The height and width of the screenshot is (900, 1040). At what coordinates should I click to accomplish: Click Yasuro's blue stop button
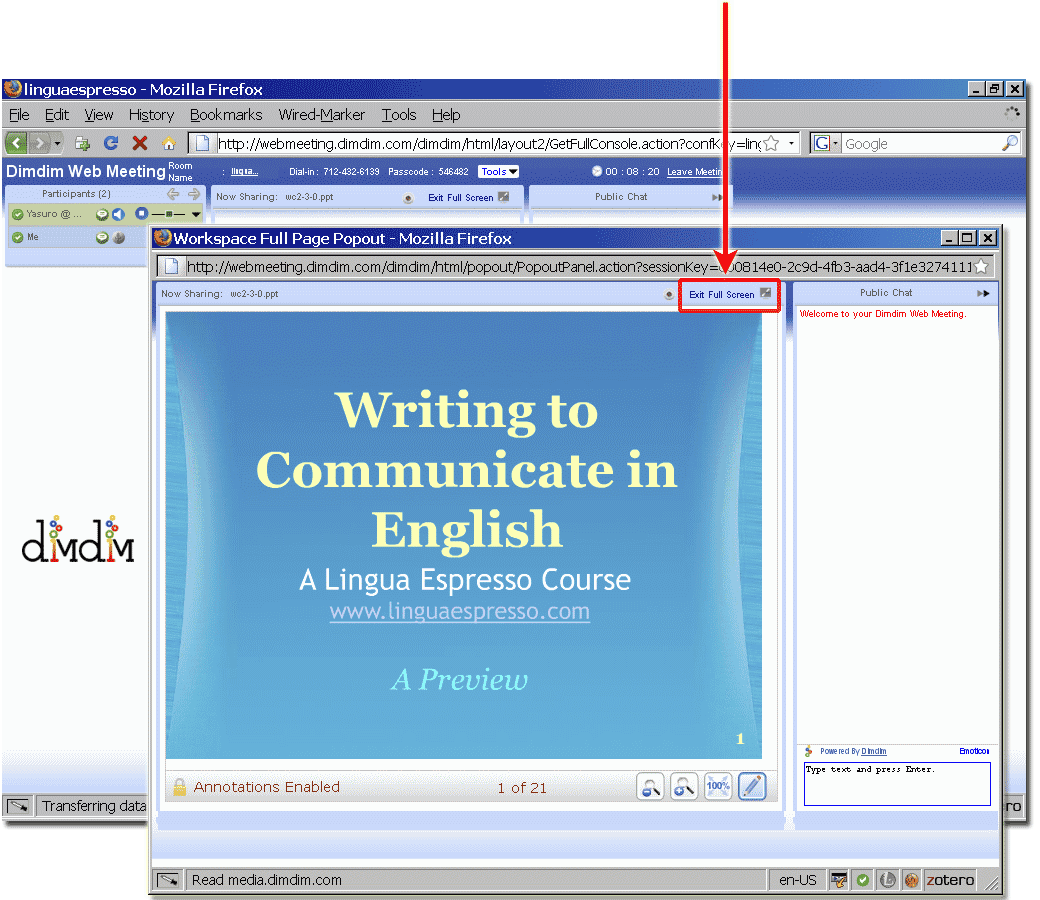click(141, 214)
